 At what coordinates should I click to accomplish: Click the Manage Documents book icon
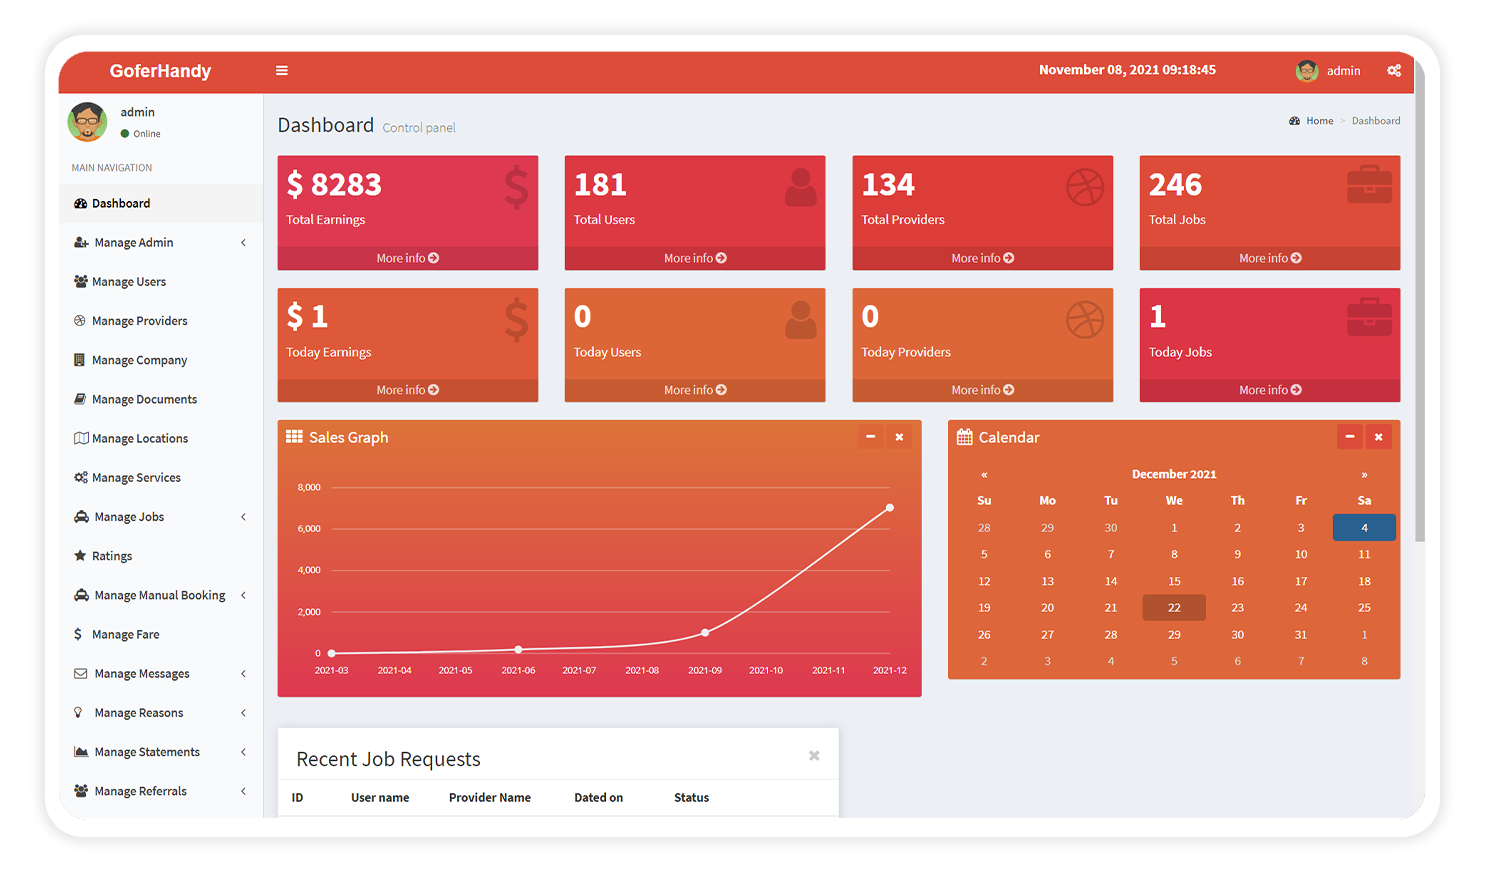pyautogui.click(x=80, y=399)
